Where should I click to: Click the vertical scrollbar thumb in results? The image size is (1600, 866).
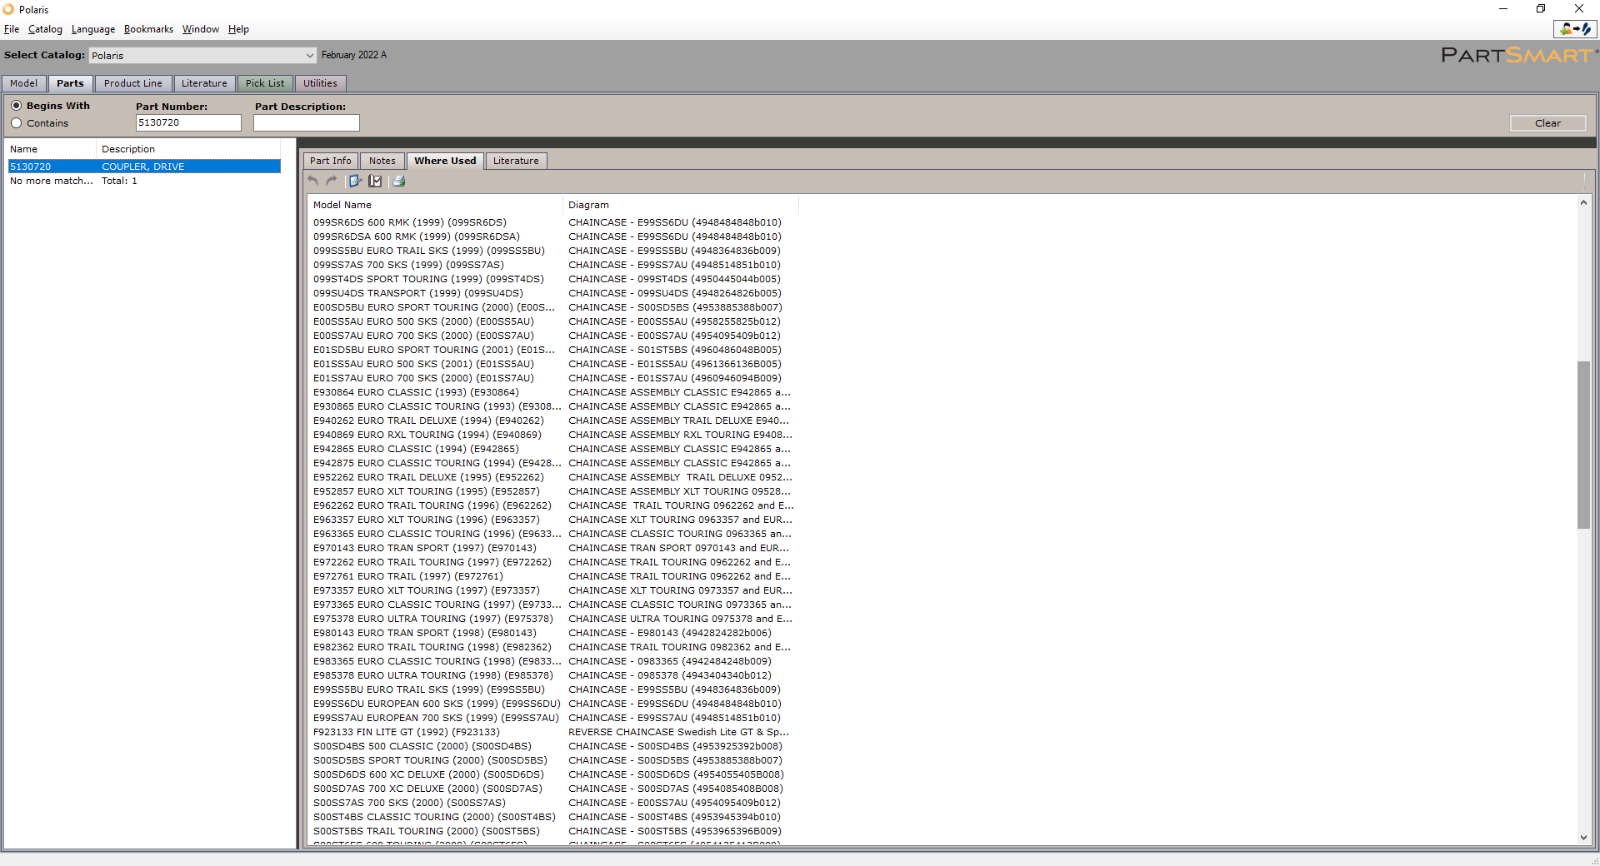pyautogui.click(x=1583, y=444)
